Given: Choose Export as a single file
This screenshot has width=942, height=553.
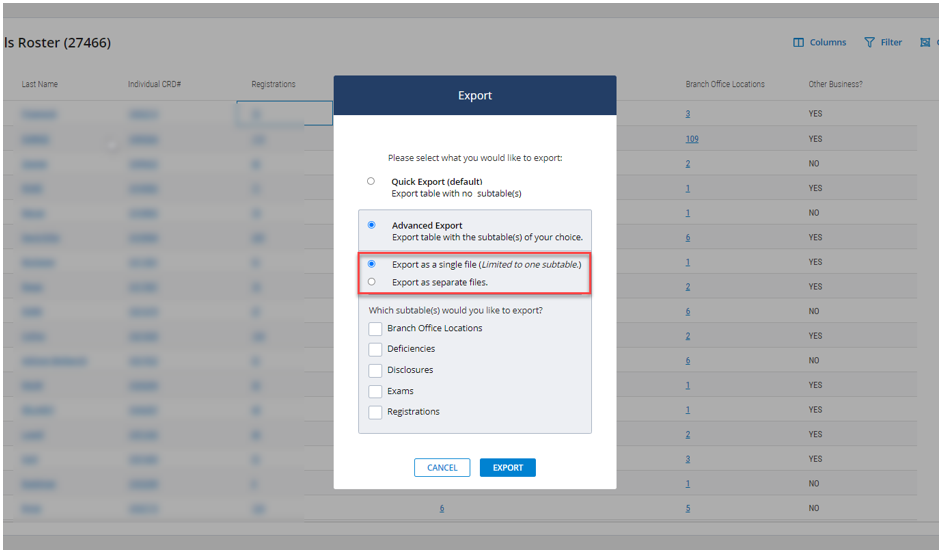Looking at the screenshot, I should tap(372, 264).
